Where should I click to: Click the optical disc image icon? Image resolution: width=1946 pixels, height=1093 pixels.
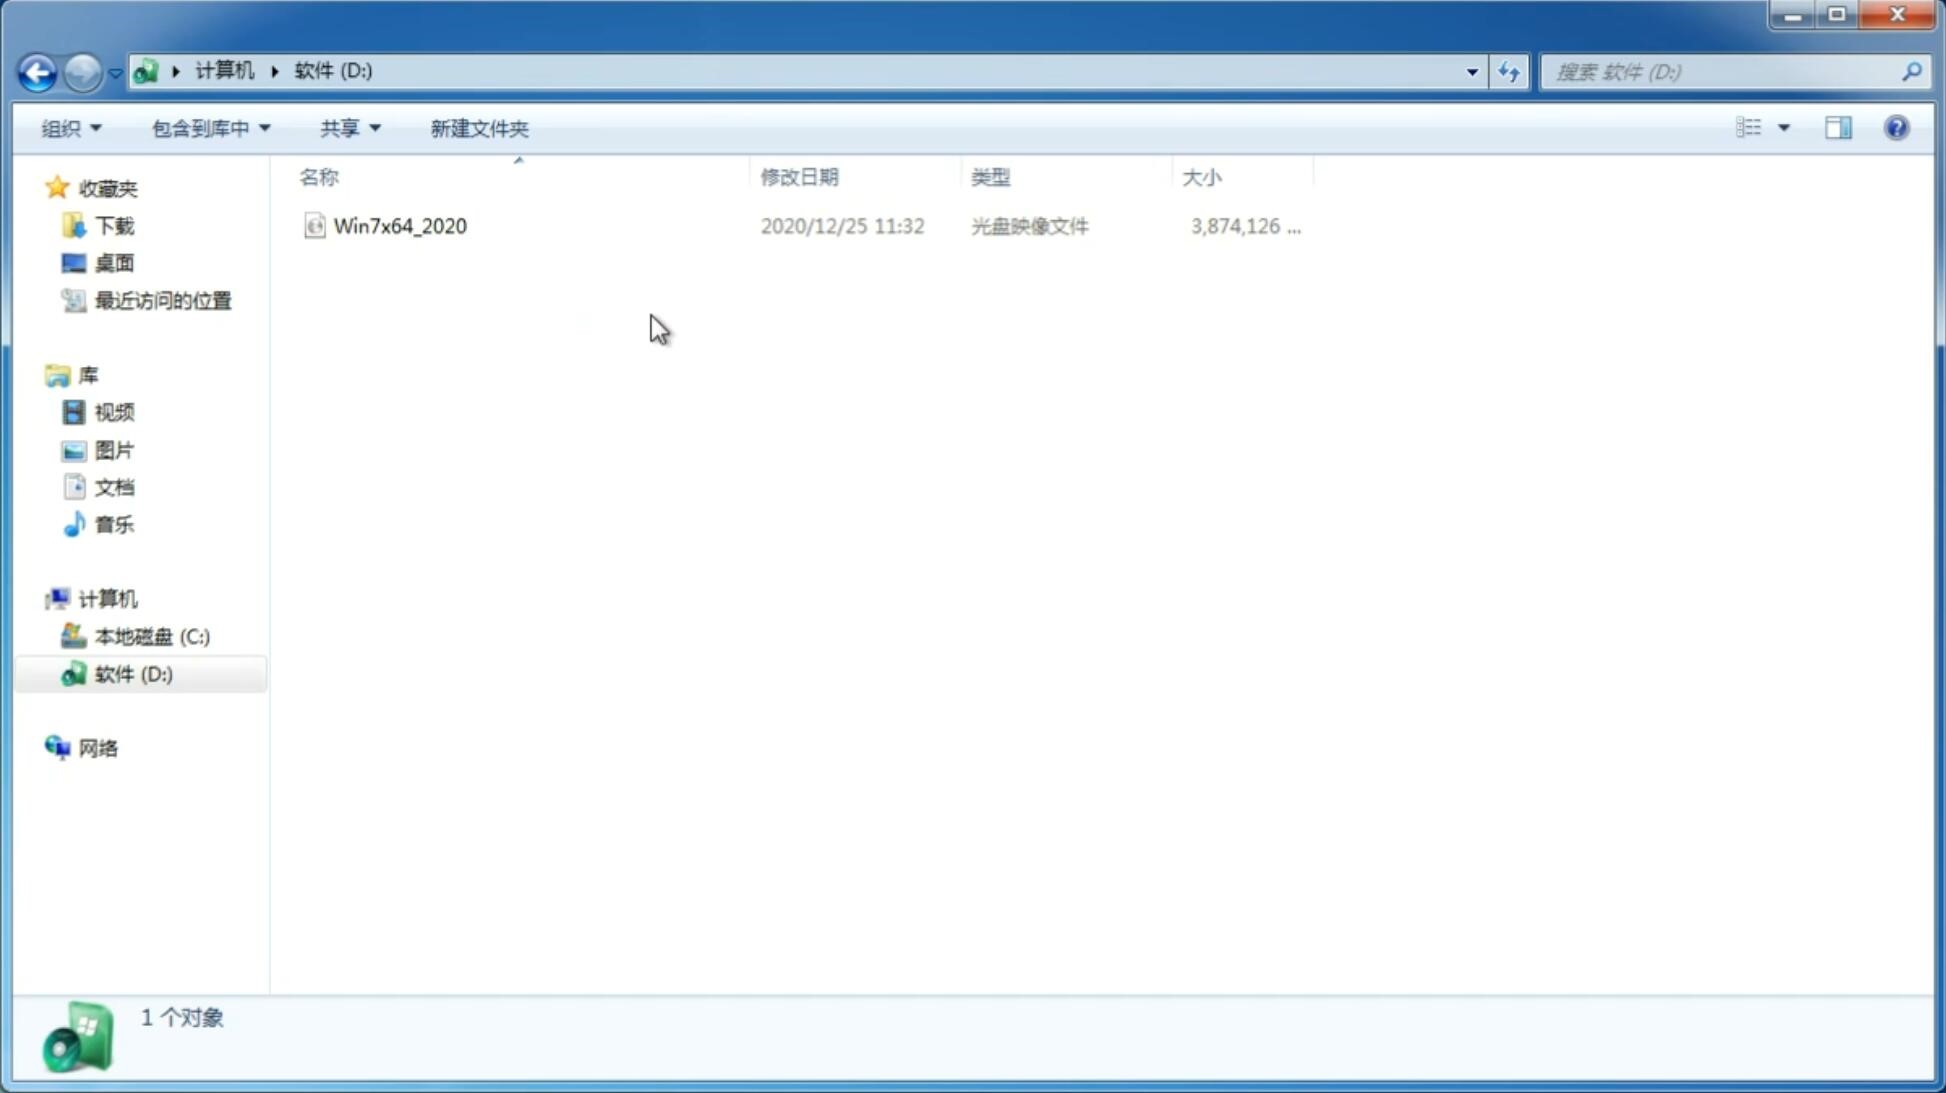(314, 226)
